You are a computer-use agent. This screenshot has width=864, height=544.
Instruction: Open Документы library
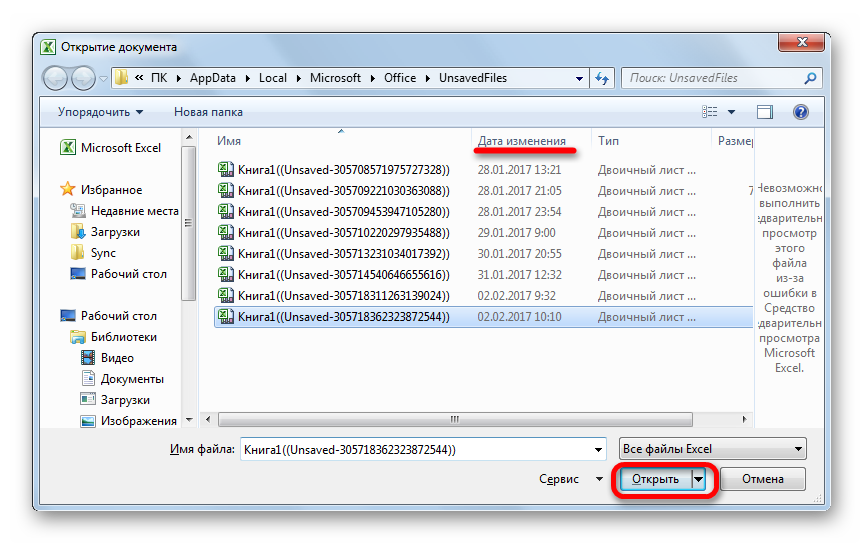tap(122, 379)
